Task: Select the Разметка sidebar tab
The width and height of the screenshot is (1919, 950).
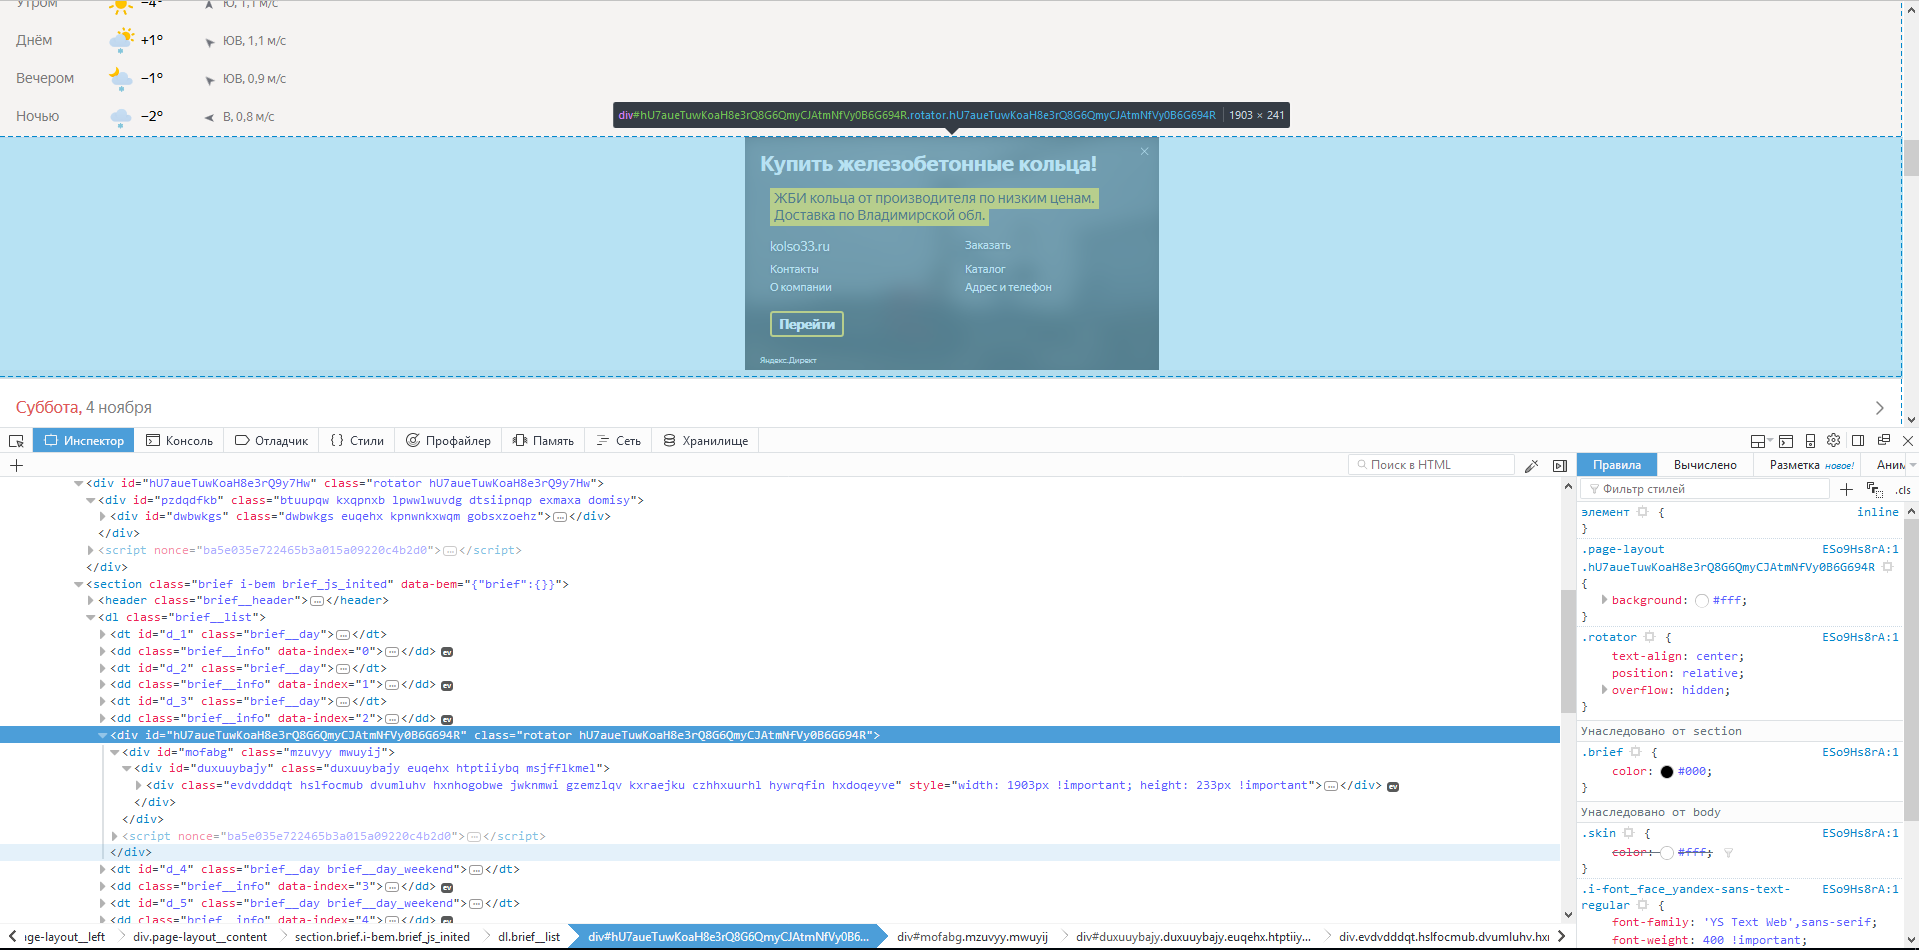Action: coord(1811,465)
